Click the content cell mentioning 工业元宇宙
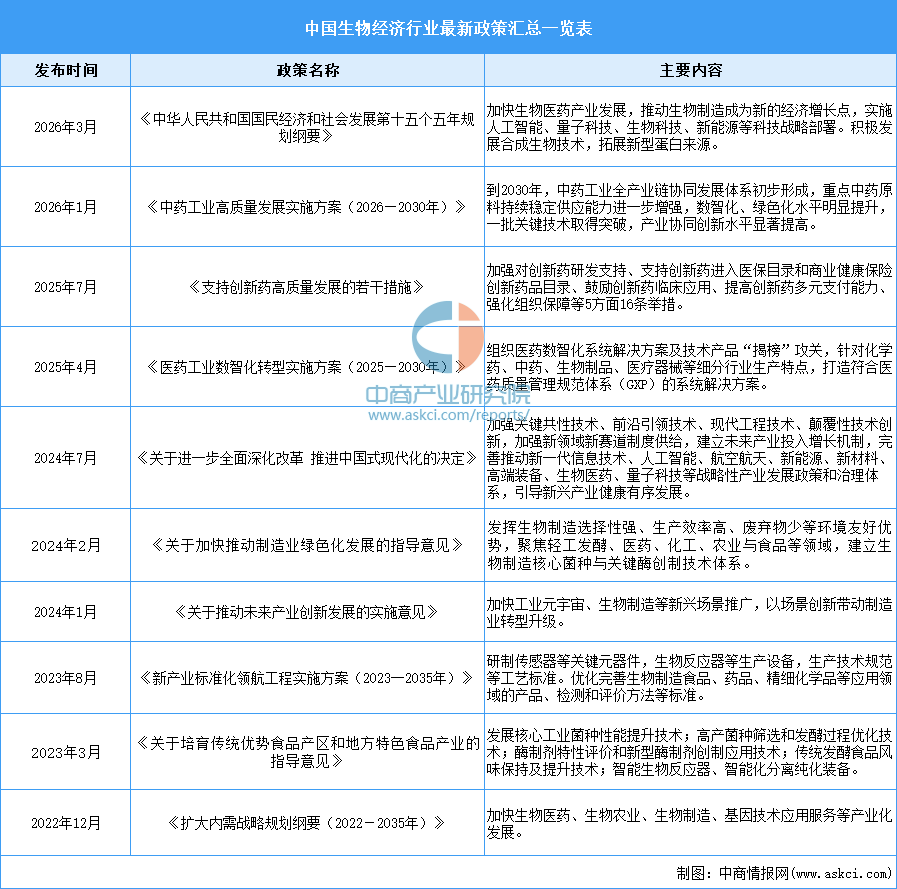 coord(690,610)
